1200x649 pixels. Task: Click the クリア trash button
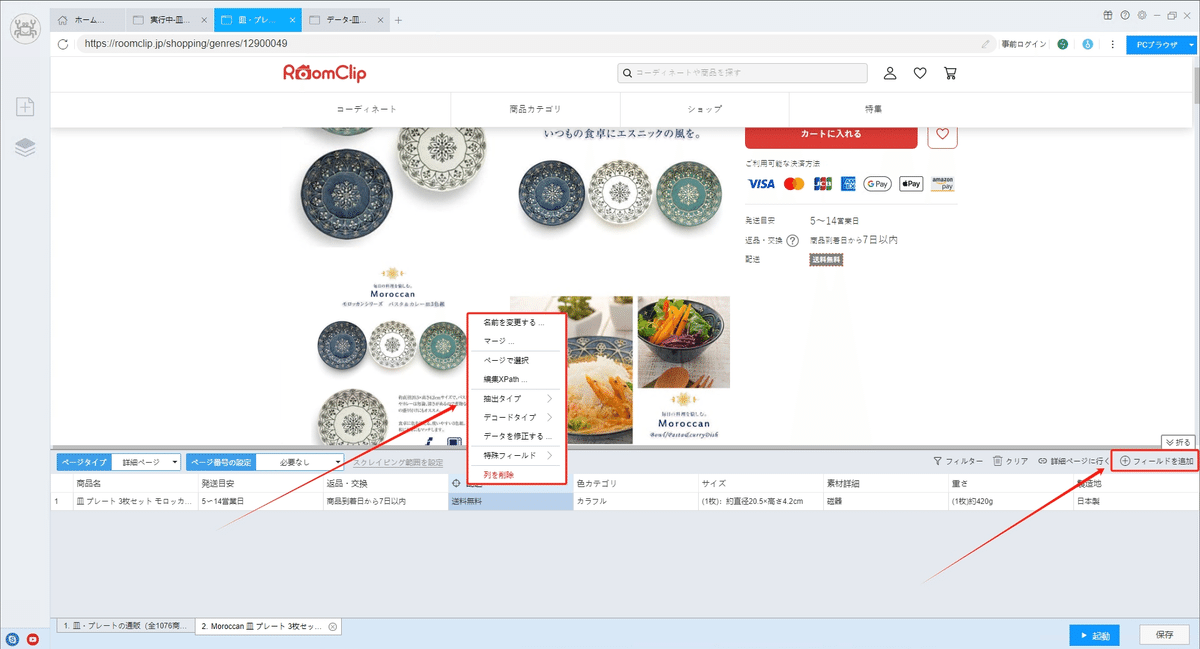[x=1010, y=461]
